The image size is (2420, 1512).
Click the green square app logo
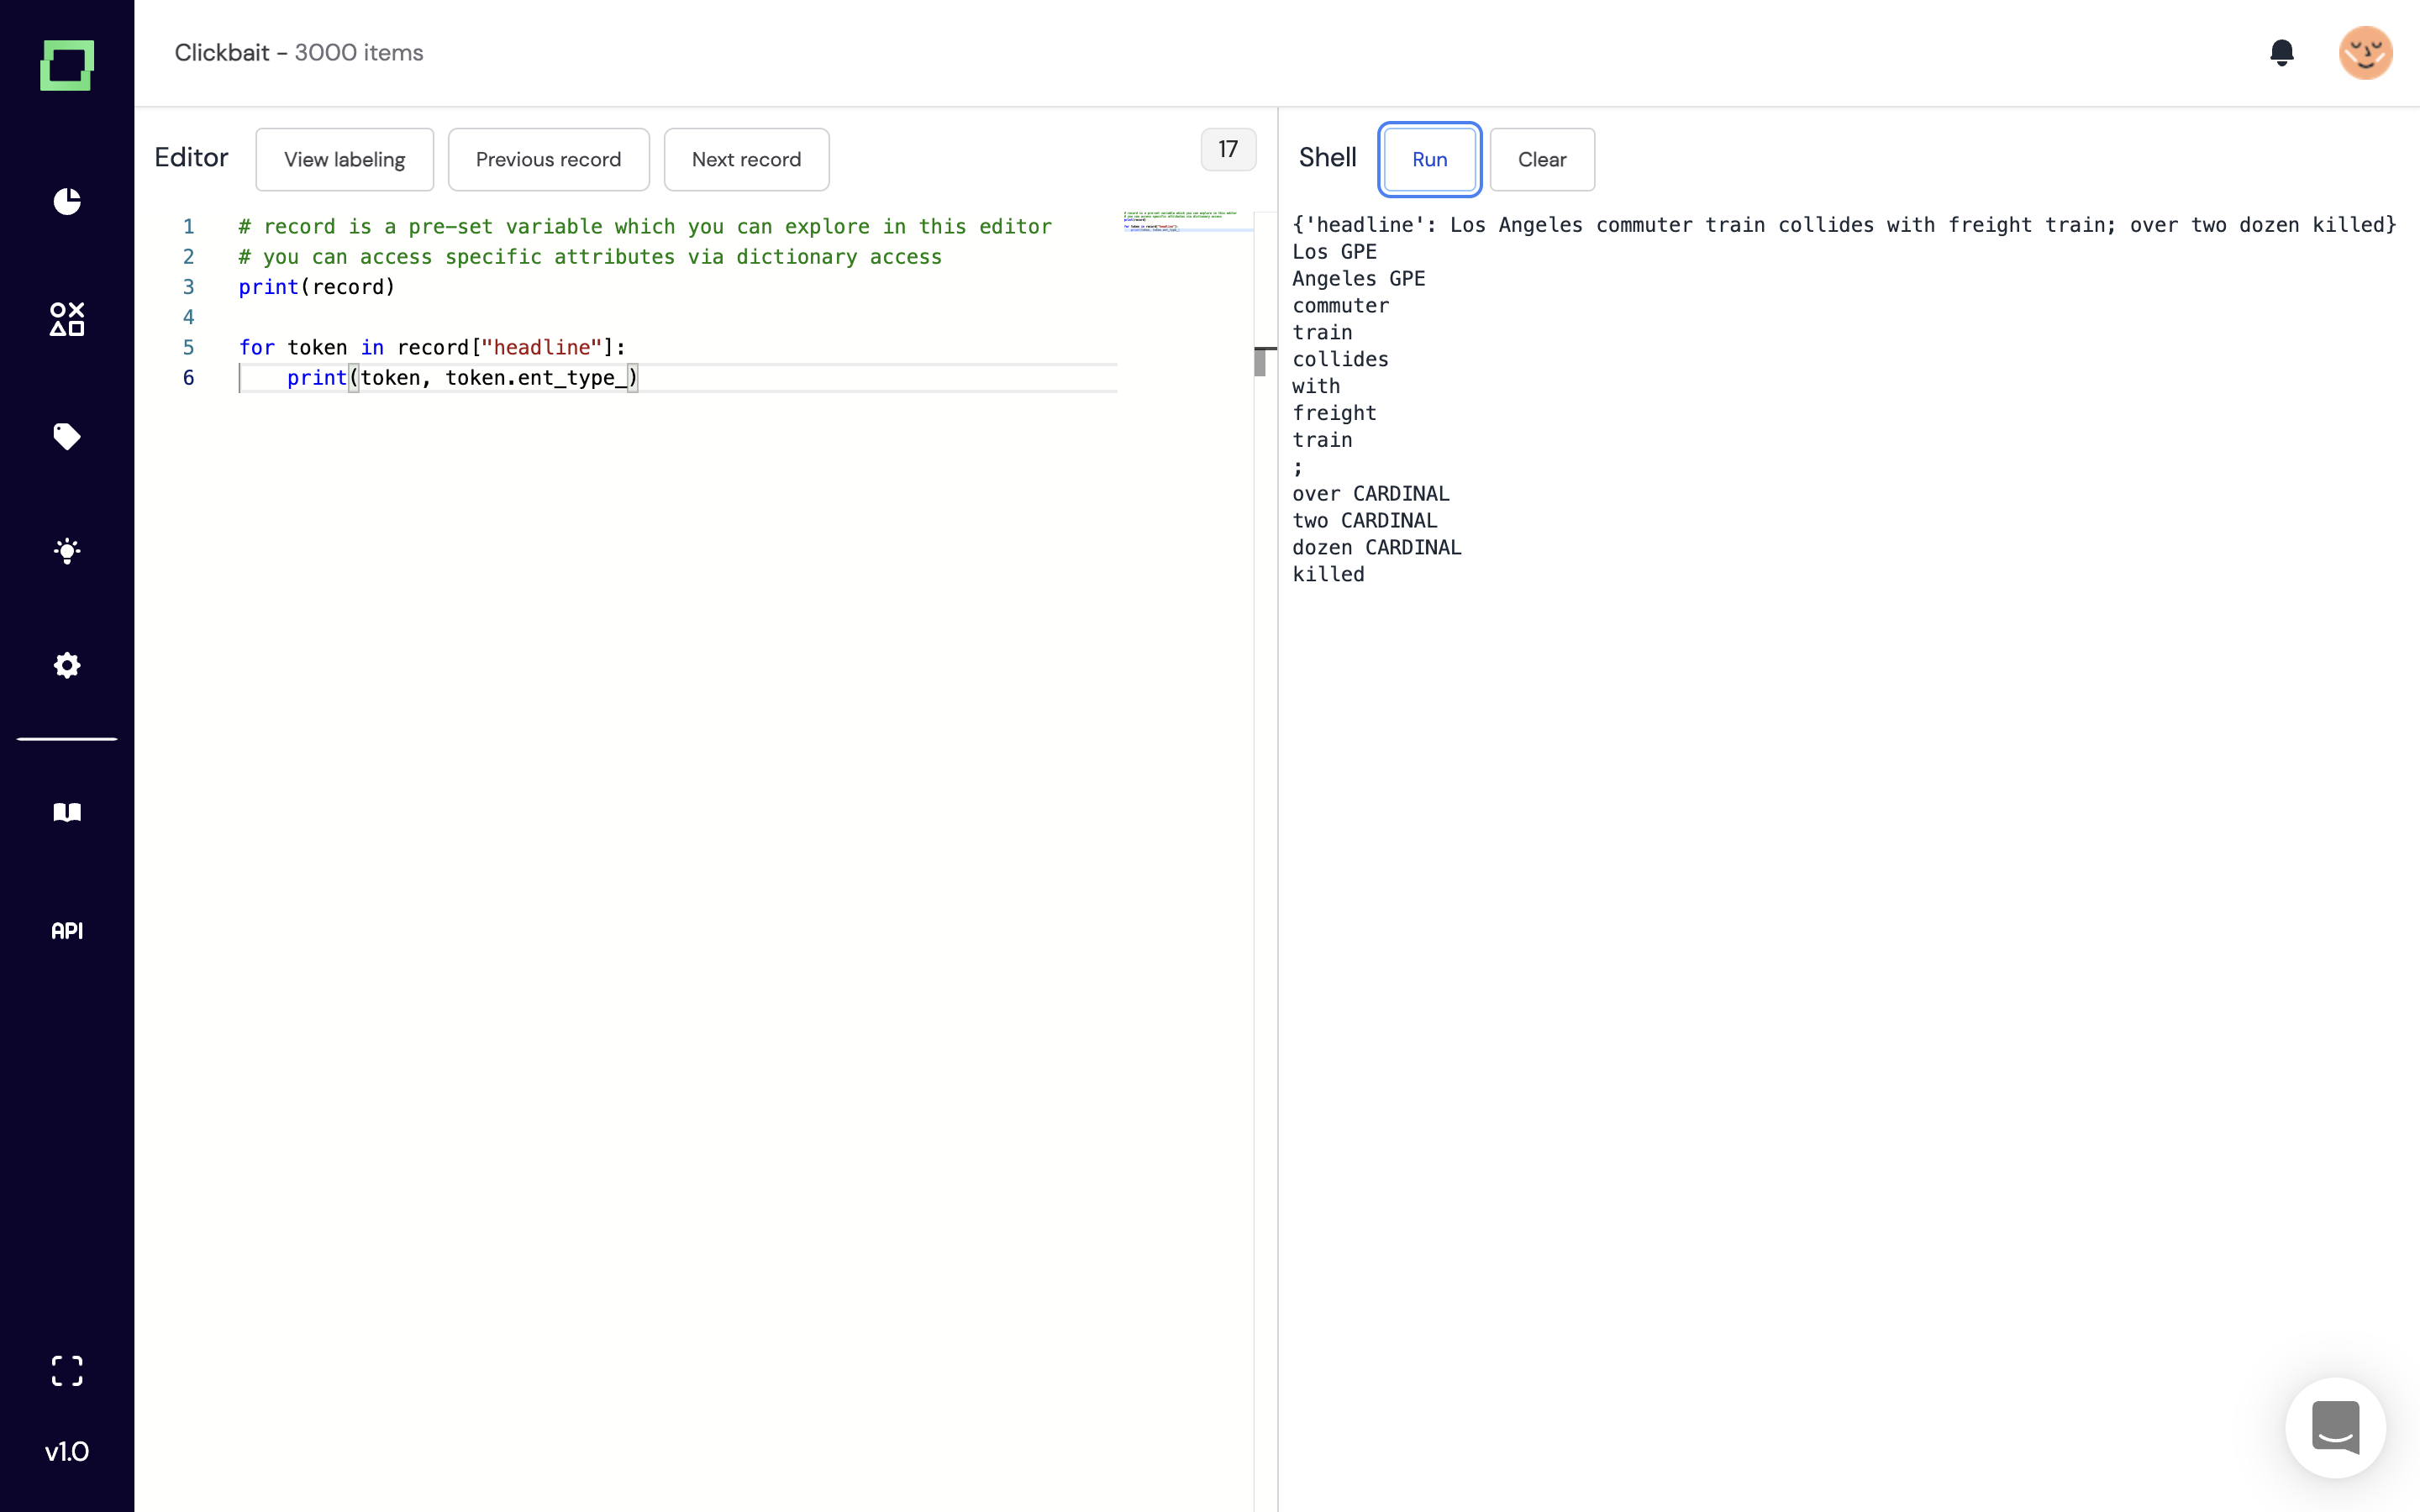[67, 65]
